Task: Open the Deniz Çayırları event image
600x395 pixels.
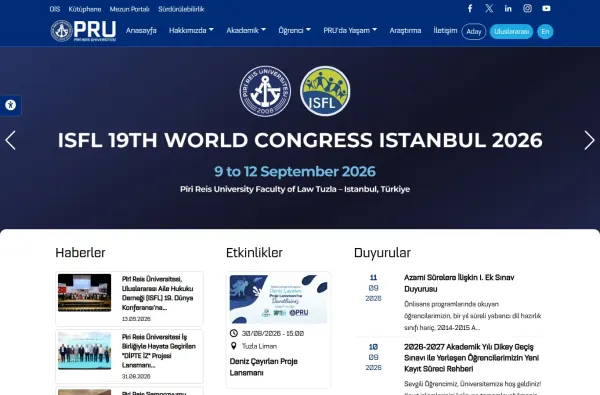Action: tap(279, 299)
